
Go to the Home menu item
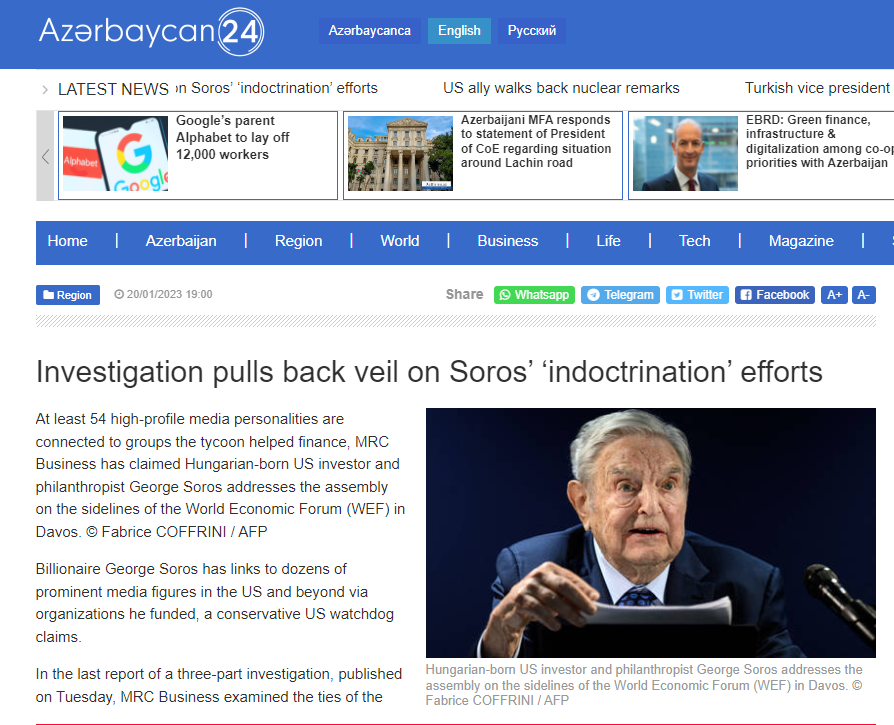67,241
